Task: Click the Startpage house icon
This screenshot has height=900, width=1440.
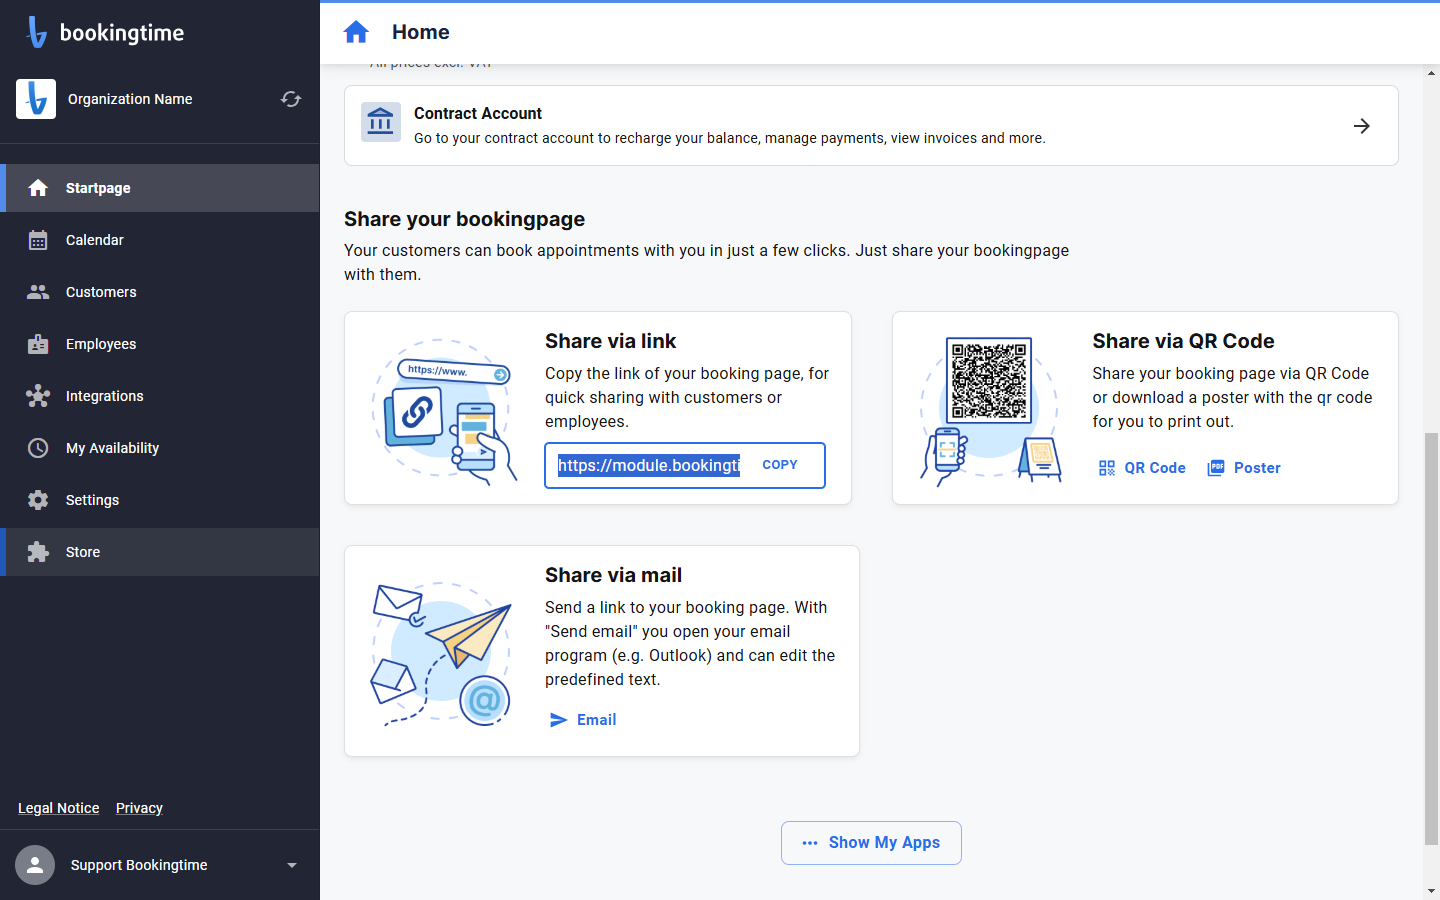Action: pos(38,188)
